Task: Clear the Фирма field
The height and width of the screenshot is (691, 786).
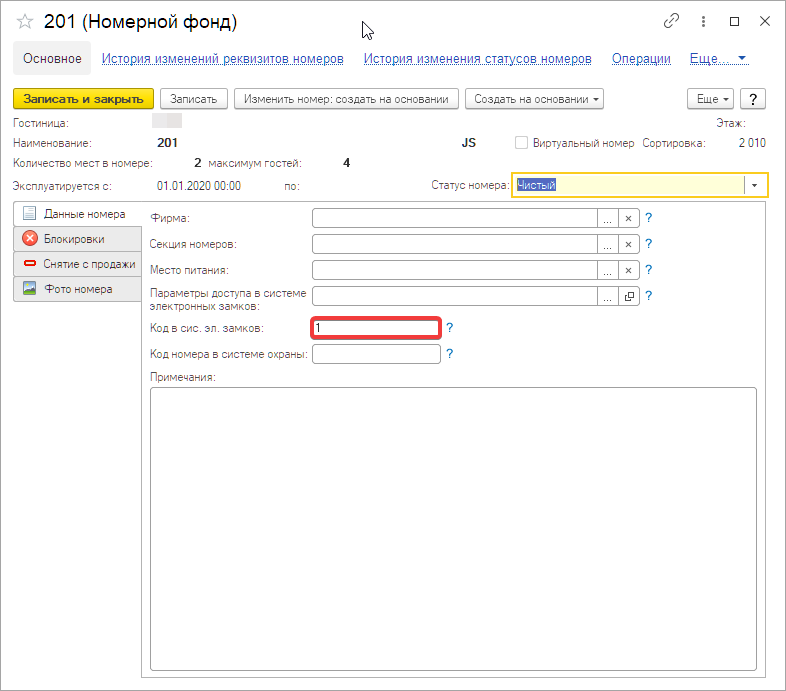Action: click(629, 219)
